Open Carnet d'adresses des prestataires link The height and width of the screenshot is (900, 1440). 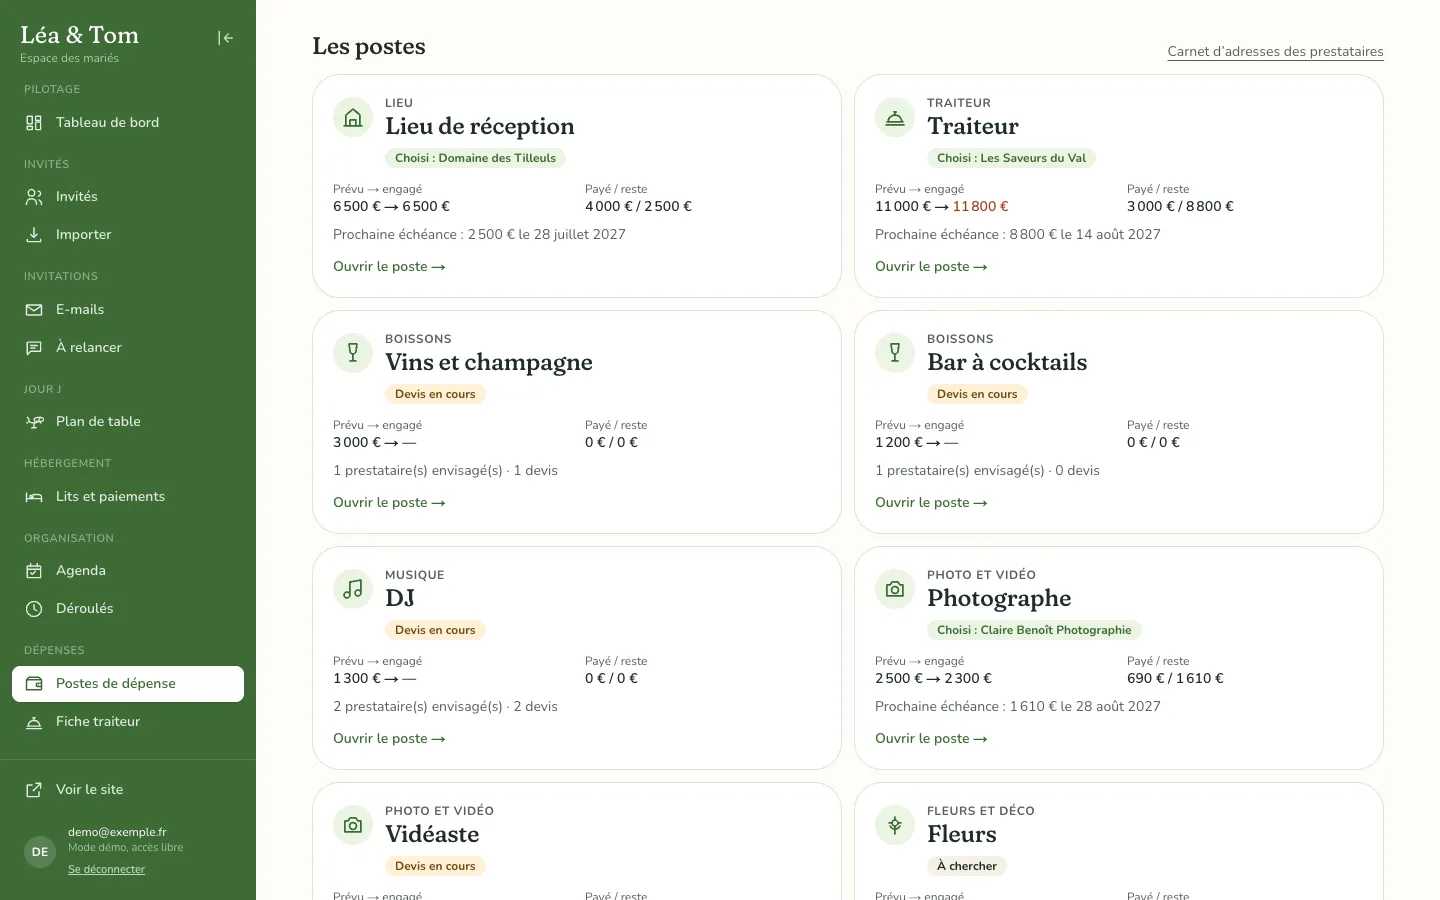pos(1276,52)
